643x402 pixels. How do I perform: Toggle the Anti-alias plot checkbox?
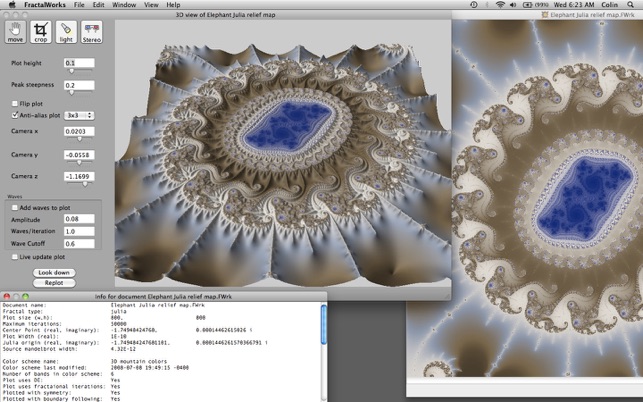[14, 115]
